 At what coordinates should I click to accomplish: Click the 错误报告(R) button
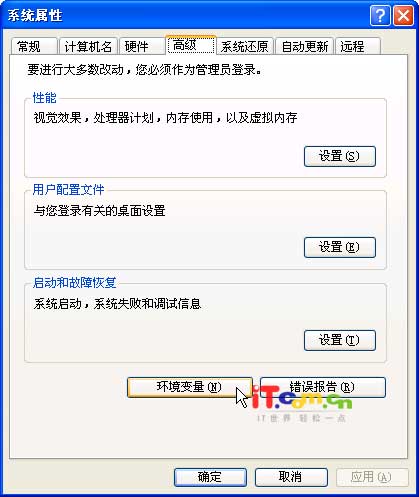pyautogui.click(x=323, y=387)
